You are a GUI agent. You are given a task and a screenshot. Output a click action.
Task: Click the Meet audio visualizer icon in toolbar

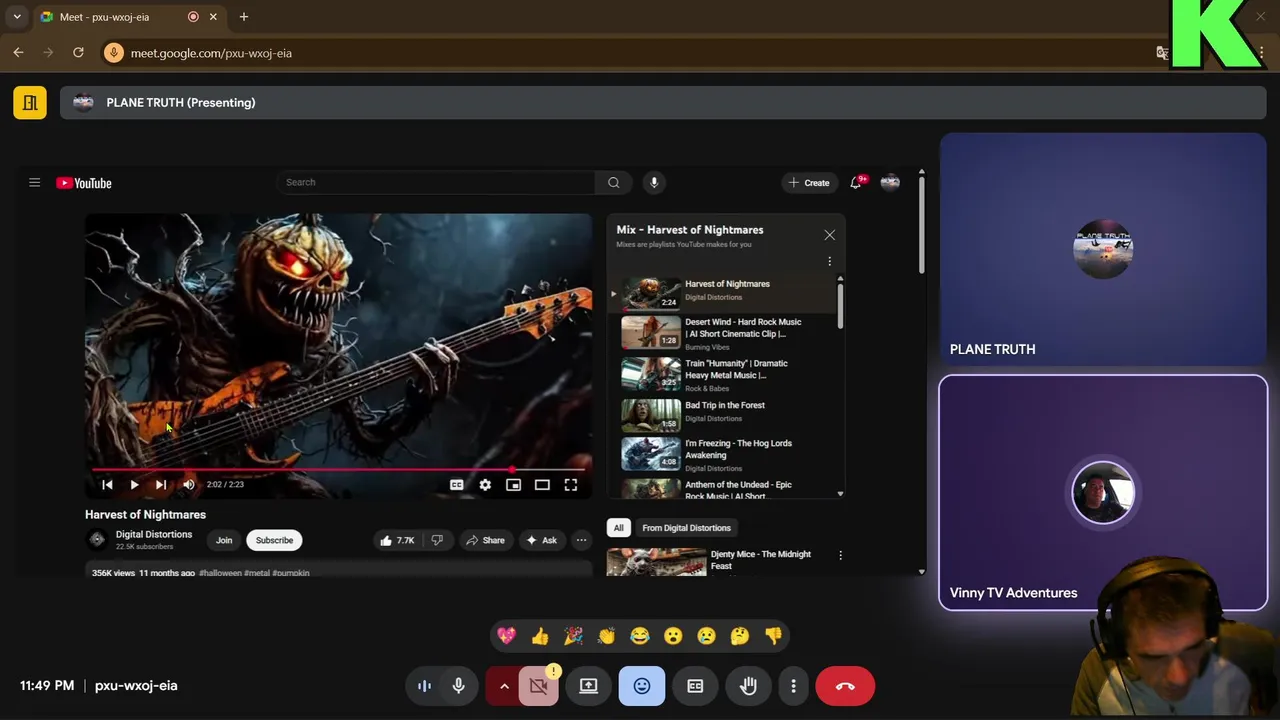[x=424, y=686]
